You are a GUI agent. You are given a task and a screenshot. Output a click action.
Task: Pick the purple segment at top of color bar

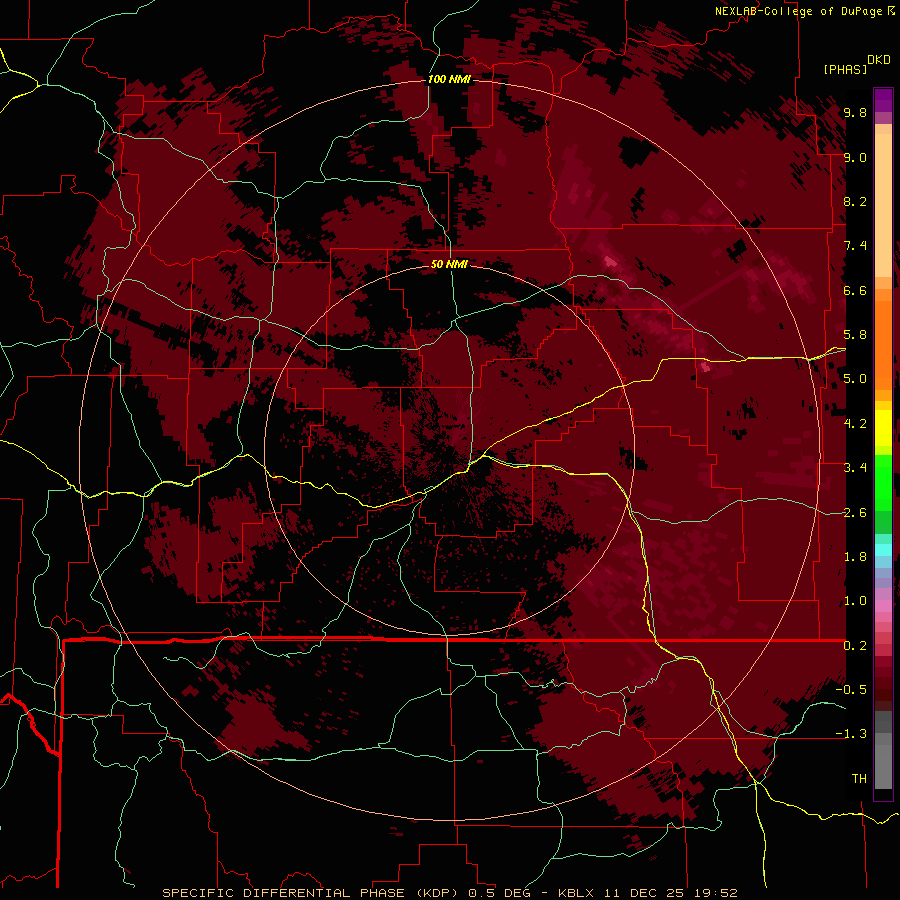883,100
